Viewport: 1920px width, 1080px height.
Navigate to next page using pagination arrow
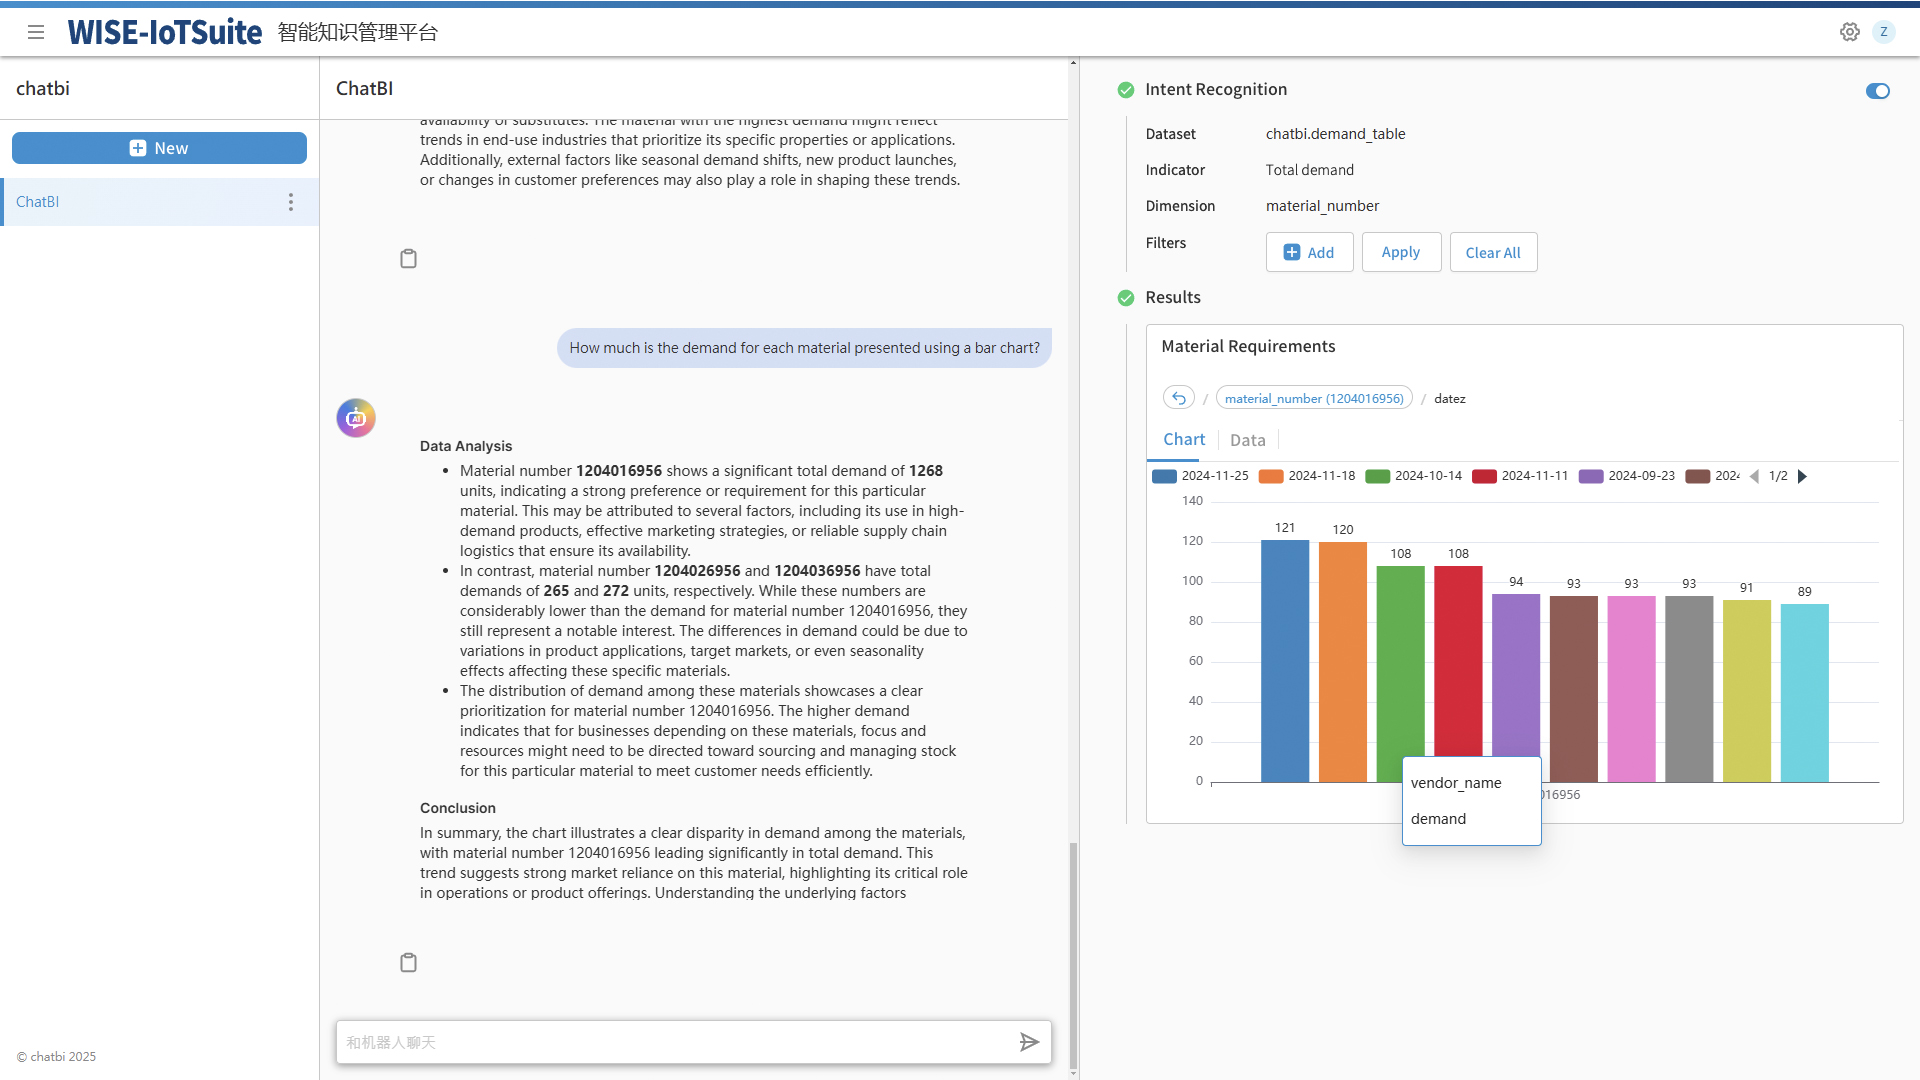tap(1803, 476)
